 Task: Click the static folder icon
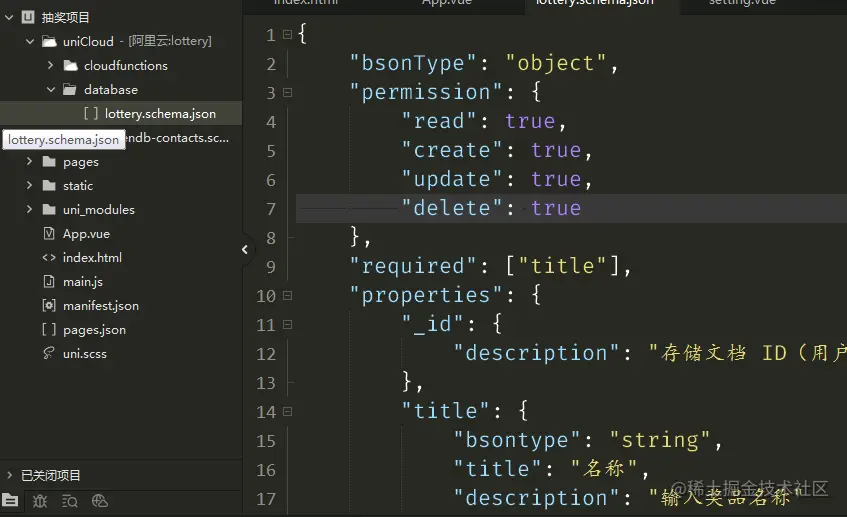coord(49,185)
